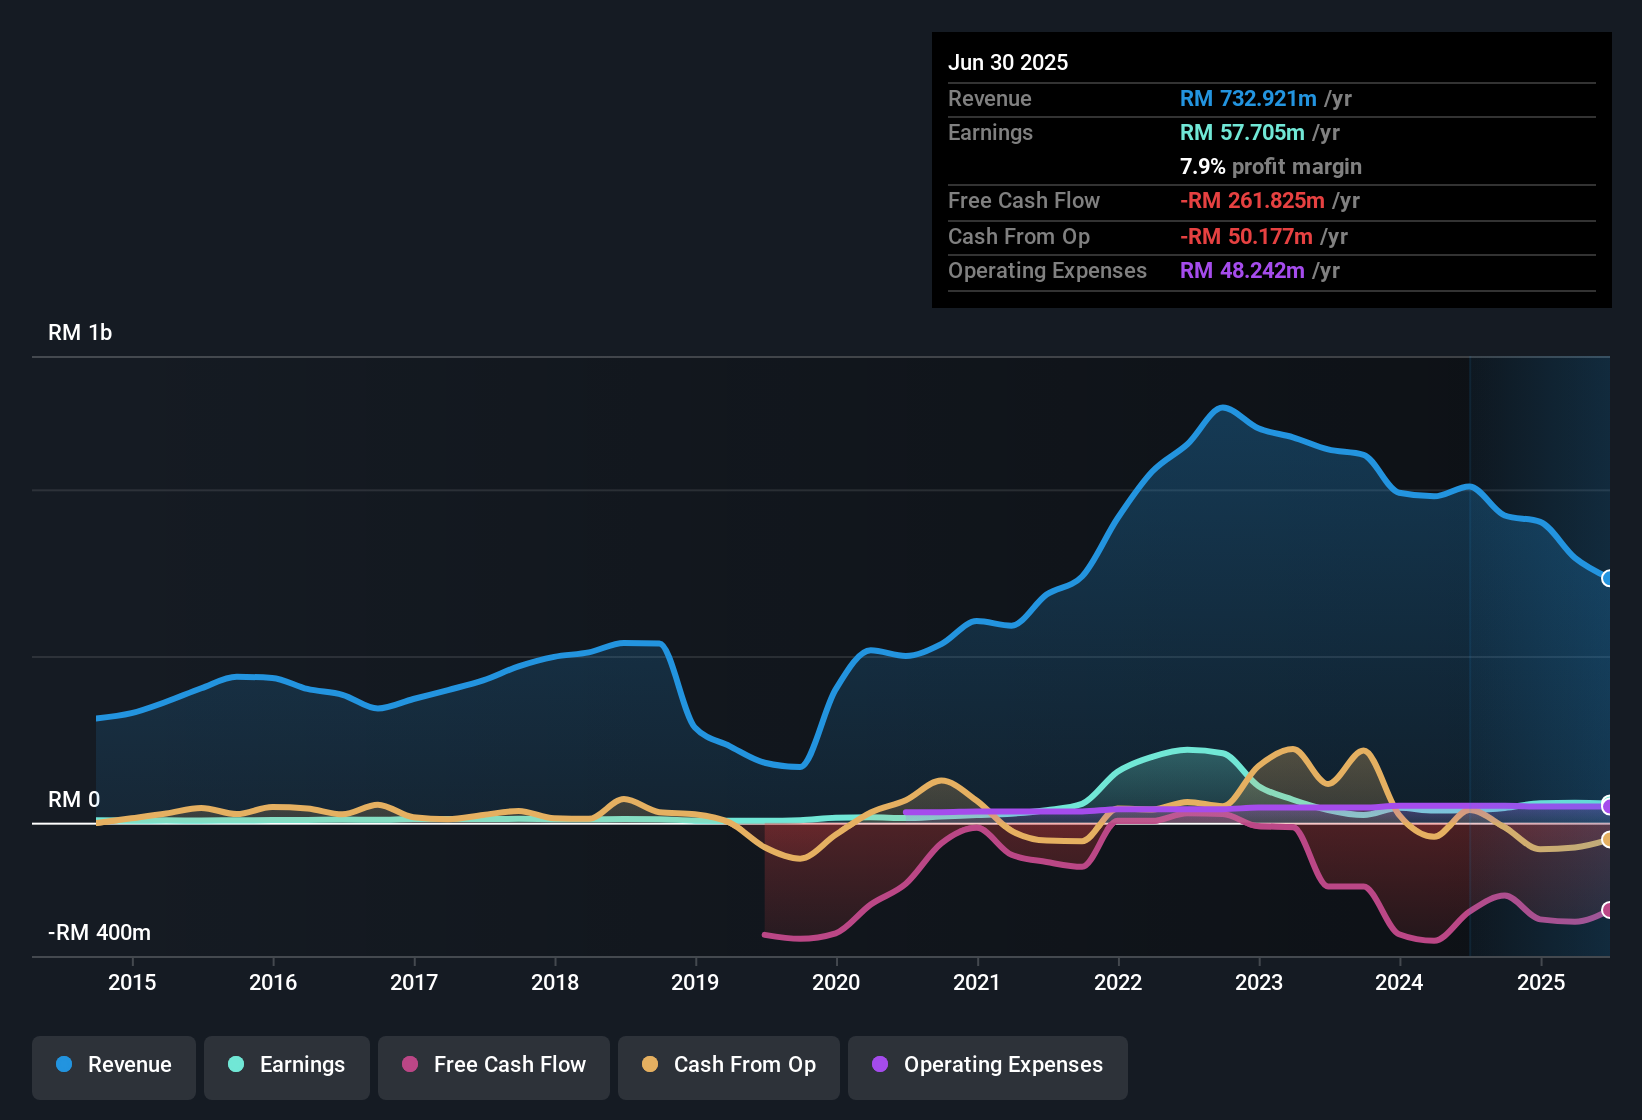The image size is (1642, 1120).
Task: Open the Cash From Op legend entry
Action: tap(728, 1065)
